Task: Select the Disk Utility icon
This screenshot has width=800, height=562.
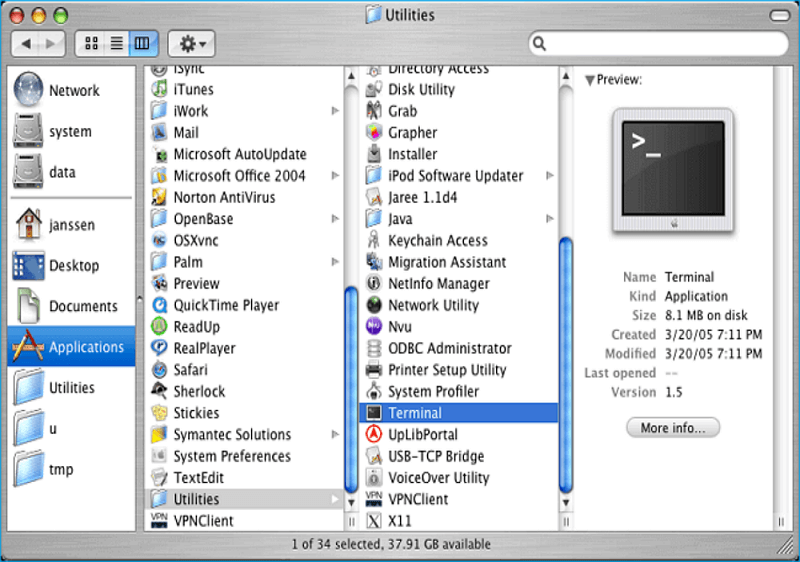Action: [374, 89]
